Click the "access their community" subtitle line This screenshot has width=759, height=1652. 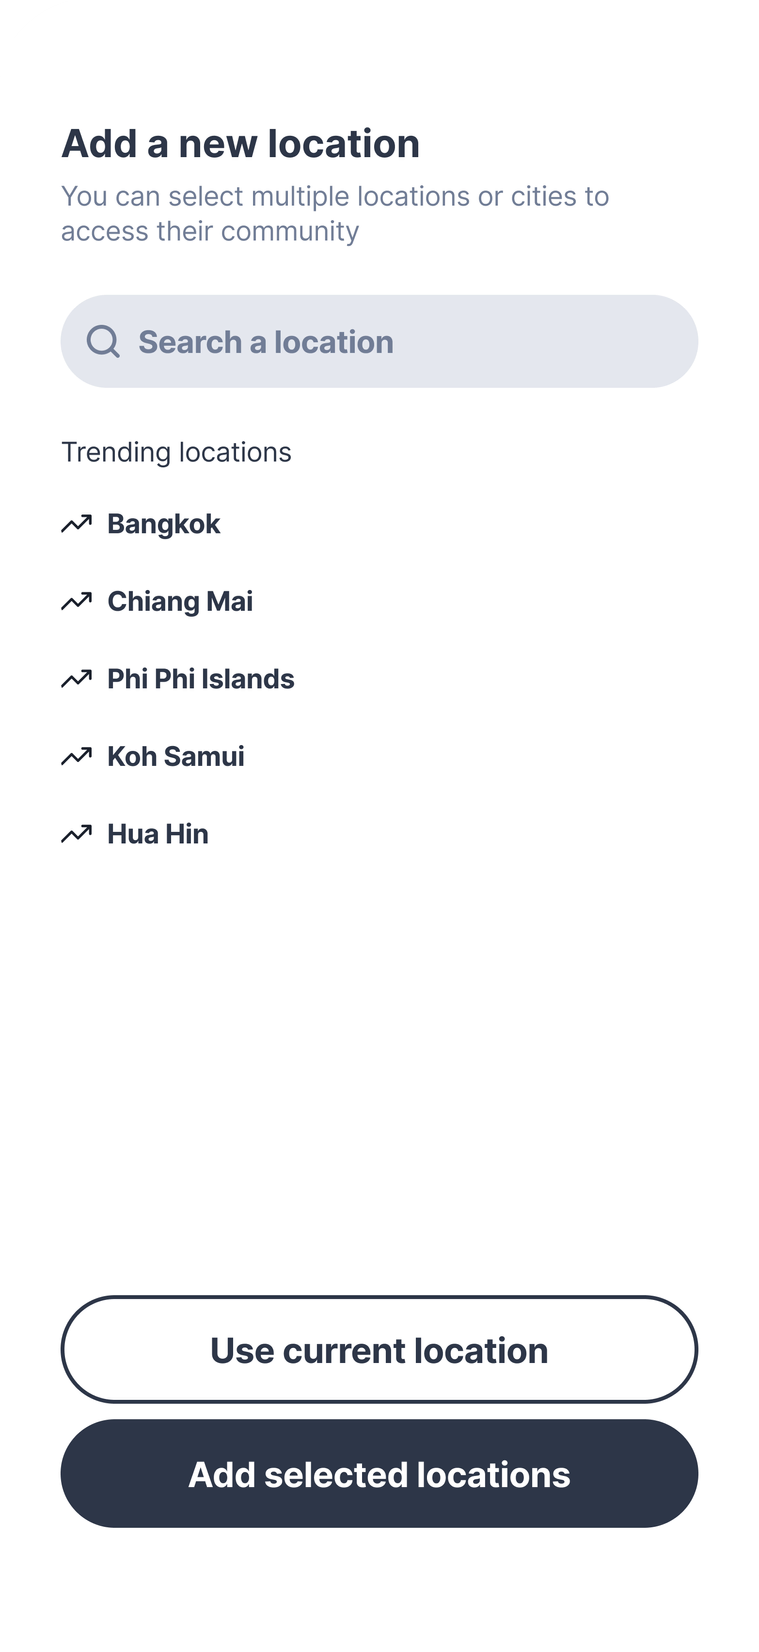point(210,231)
